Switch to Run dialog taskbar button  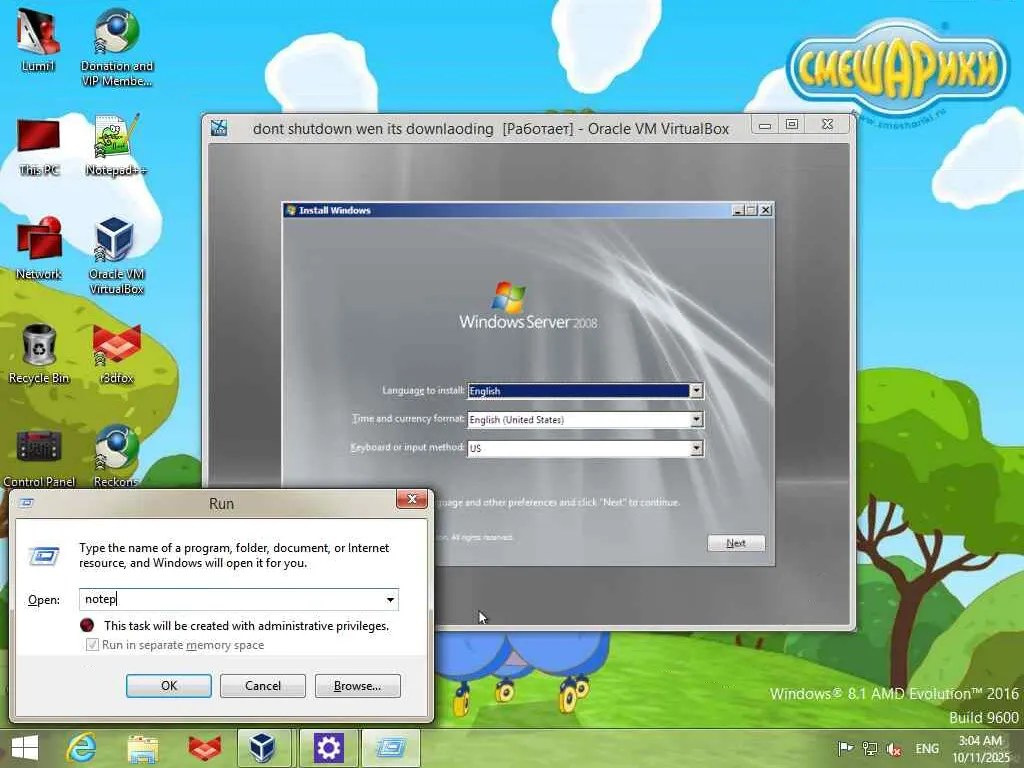click(x=391, y=748)
